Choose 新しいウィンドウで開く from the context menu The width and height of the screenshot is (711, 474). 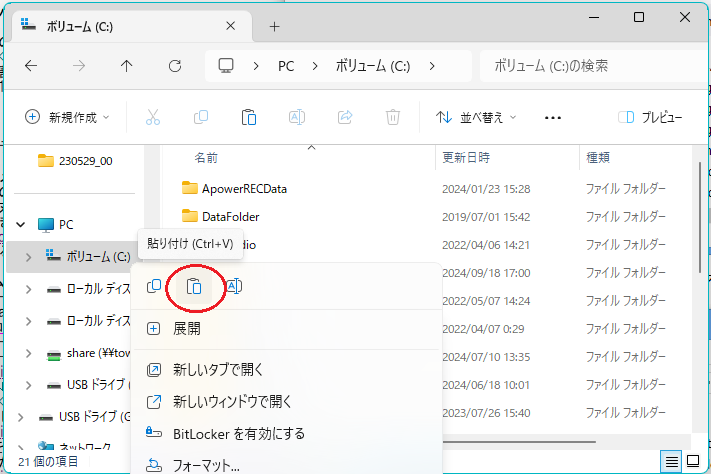286,401
